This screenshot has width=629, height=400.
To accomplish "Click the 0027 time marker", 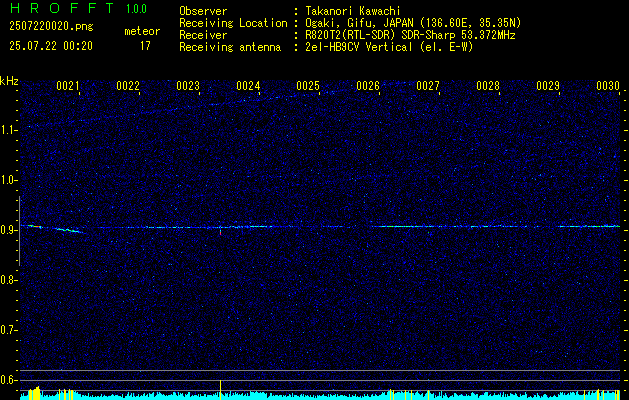I will coord(428,86).
